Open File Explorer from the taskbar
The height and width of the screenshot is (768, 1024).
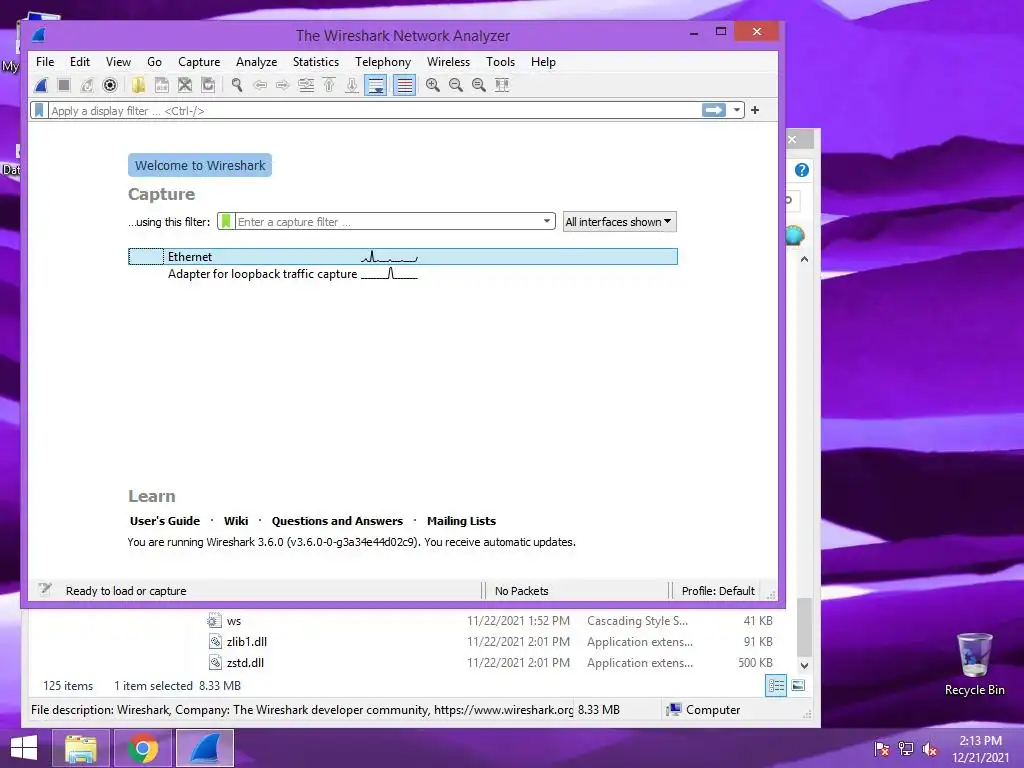point(80,748)
